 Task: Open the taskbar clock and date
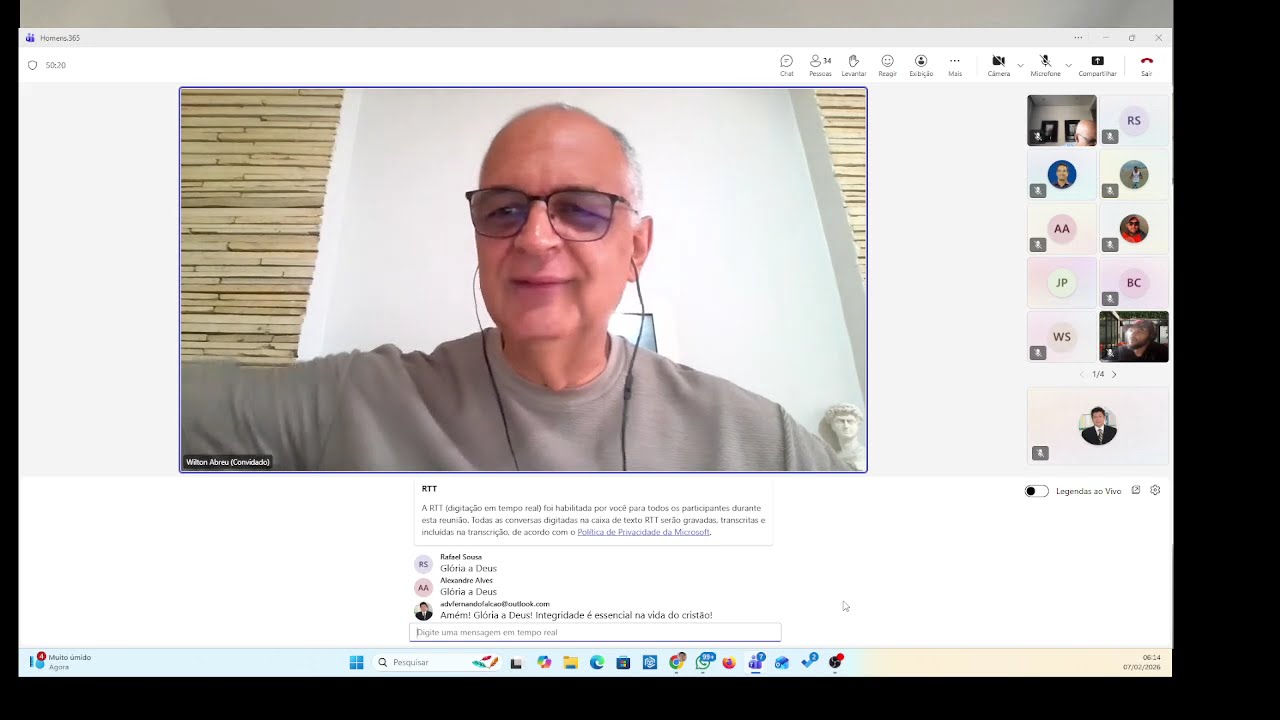click(x=1142, y=662)
